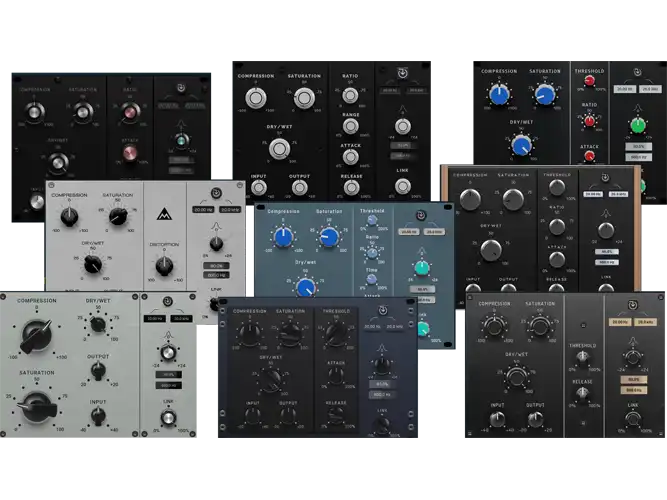This screenshot has width=667, height=500.
Task: Adjust Dry/Wet knob on wood-sided plugin
Action: 490,250
